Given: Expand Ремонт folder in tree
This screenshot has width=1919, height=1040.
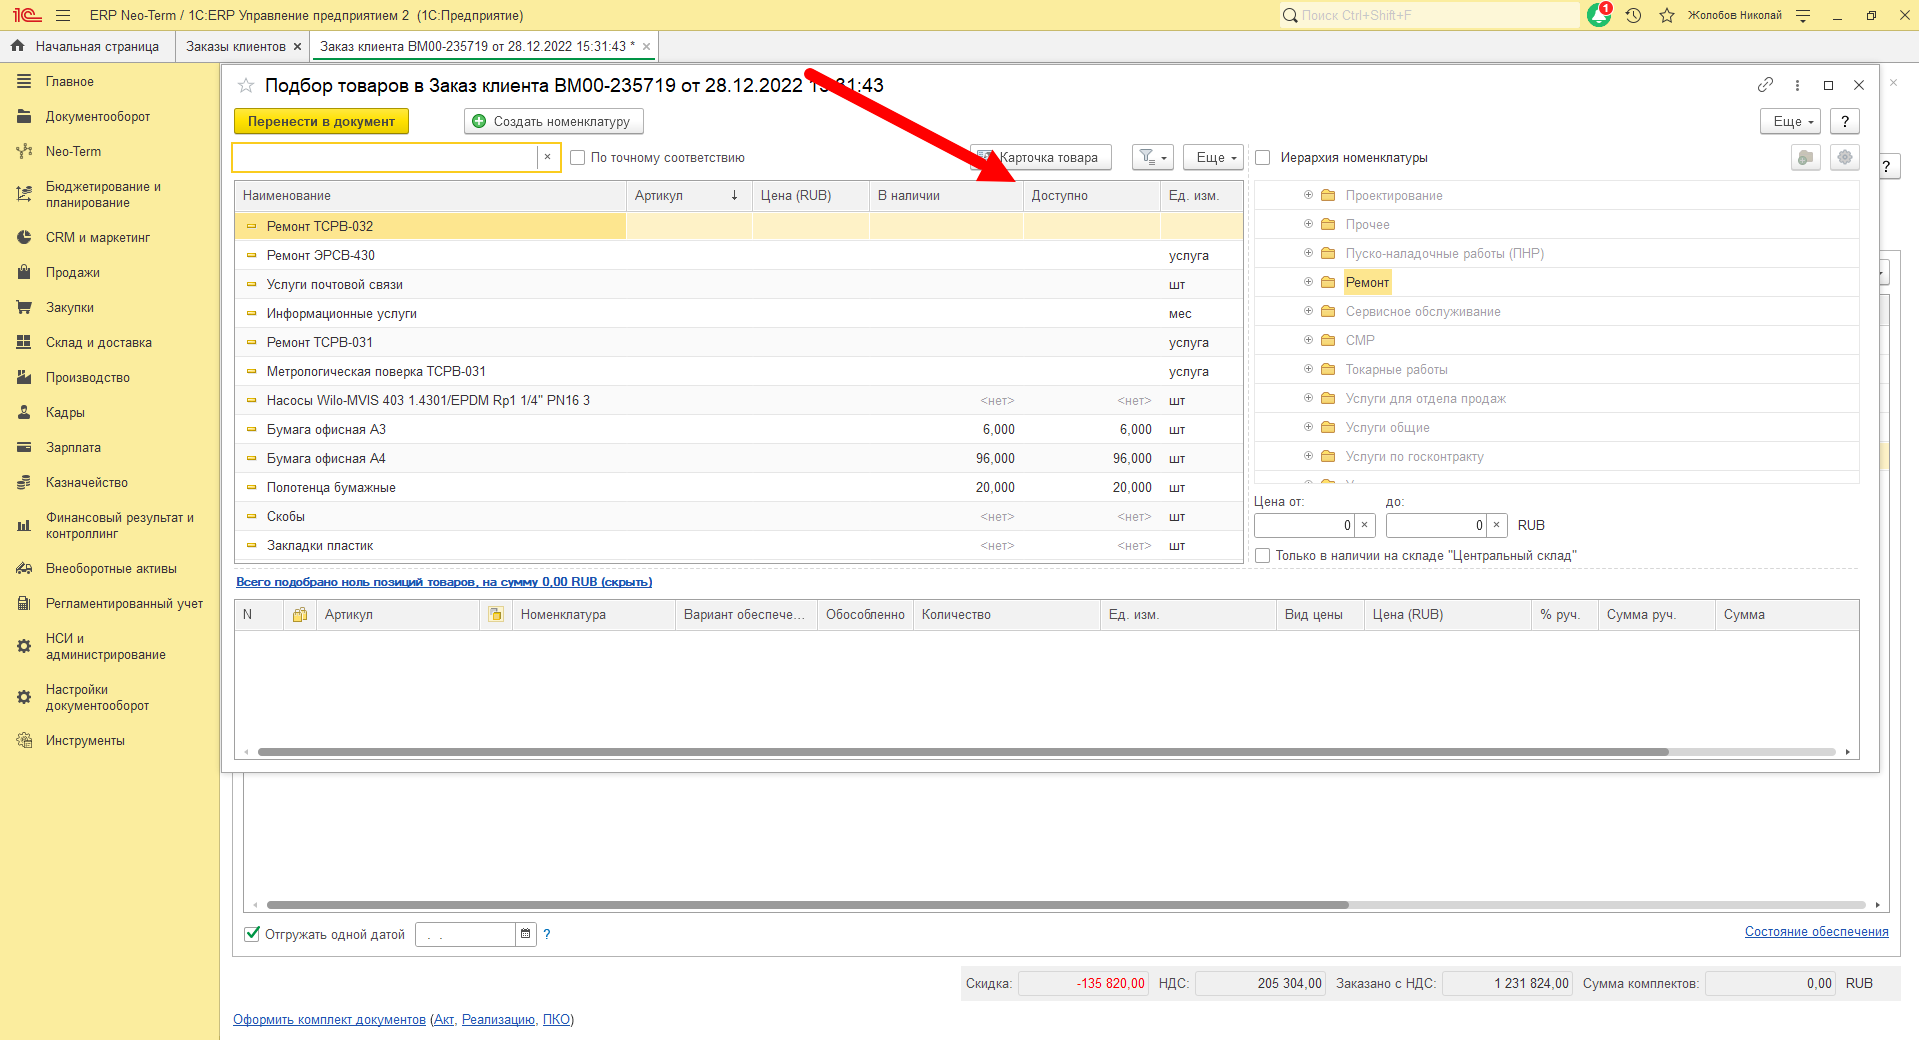Looking at the screenshot, I should 1308,282.
